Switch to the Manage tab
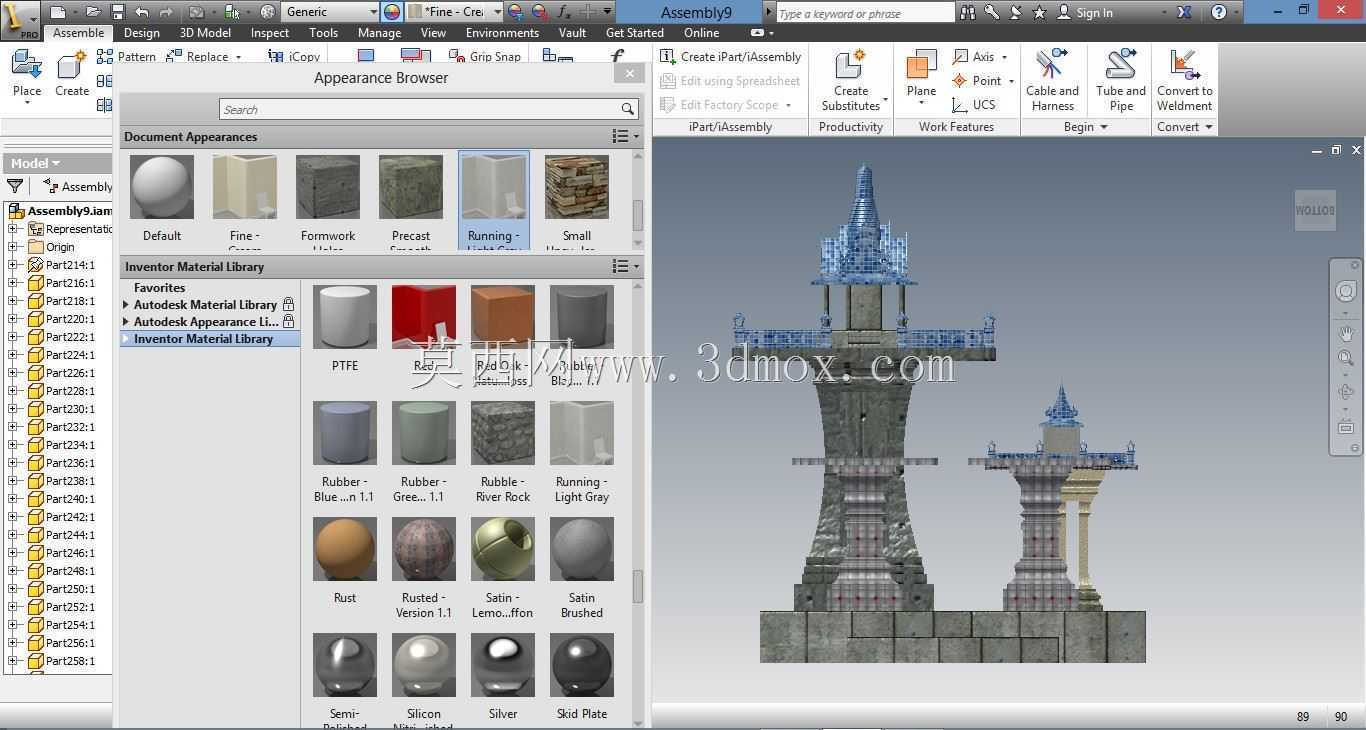Screen dimensions: 1366x730 (379, 33)
